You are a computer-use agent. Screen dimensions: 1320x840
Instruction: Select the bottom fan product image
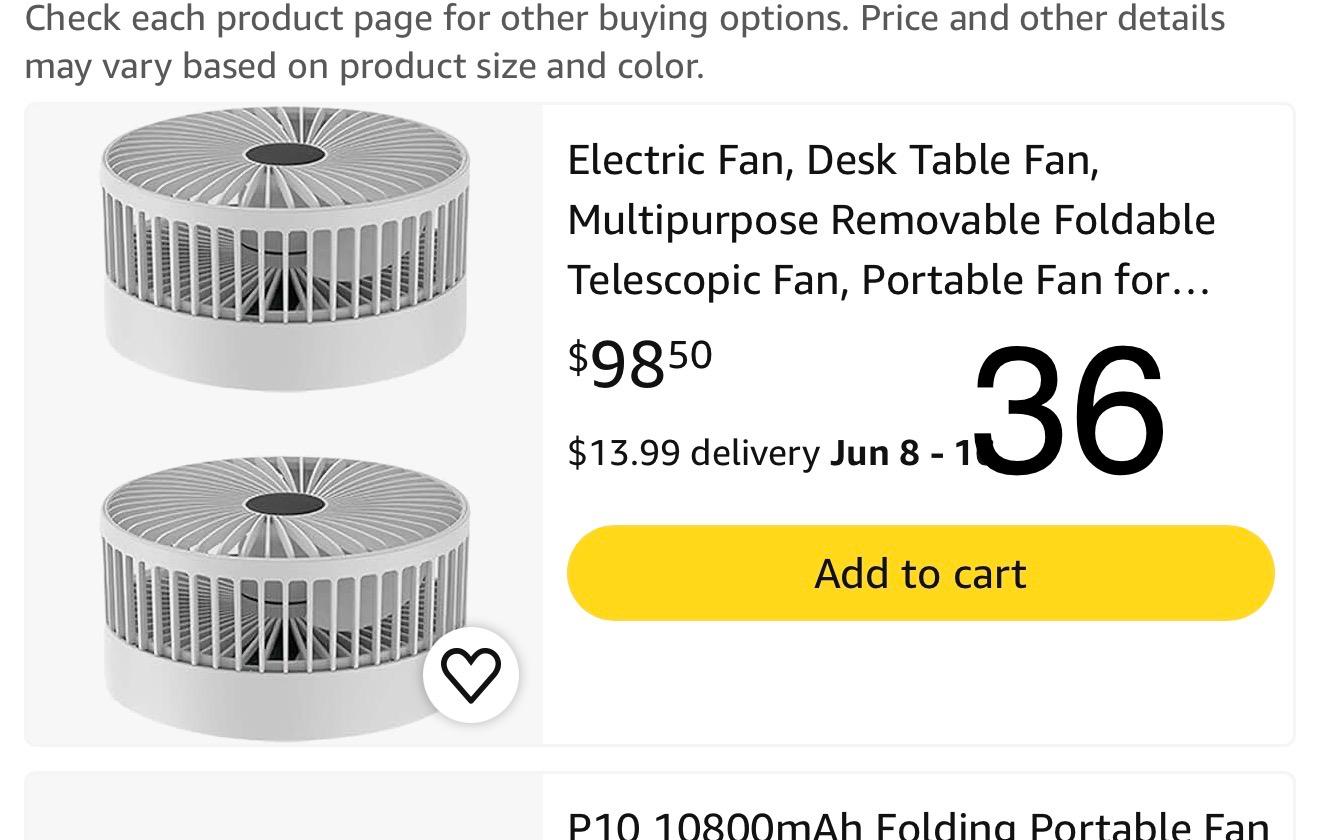284,597
